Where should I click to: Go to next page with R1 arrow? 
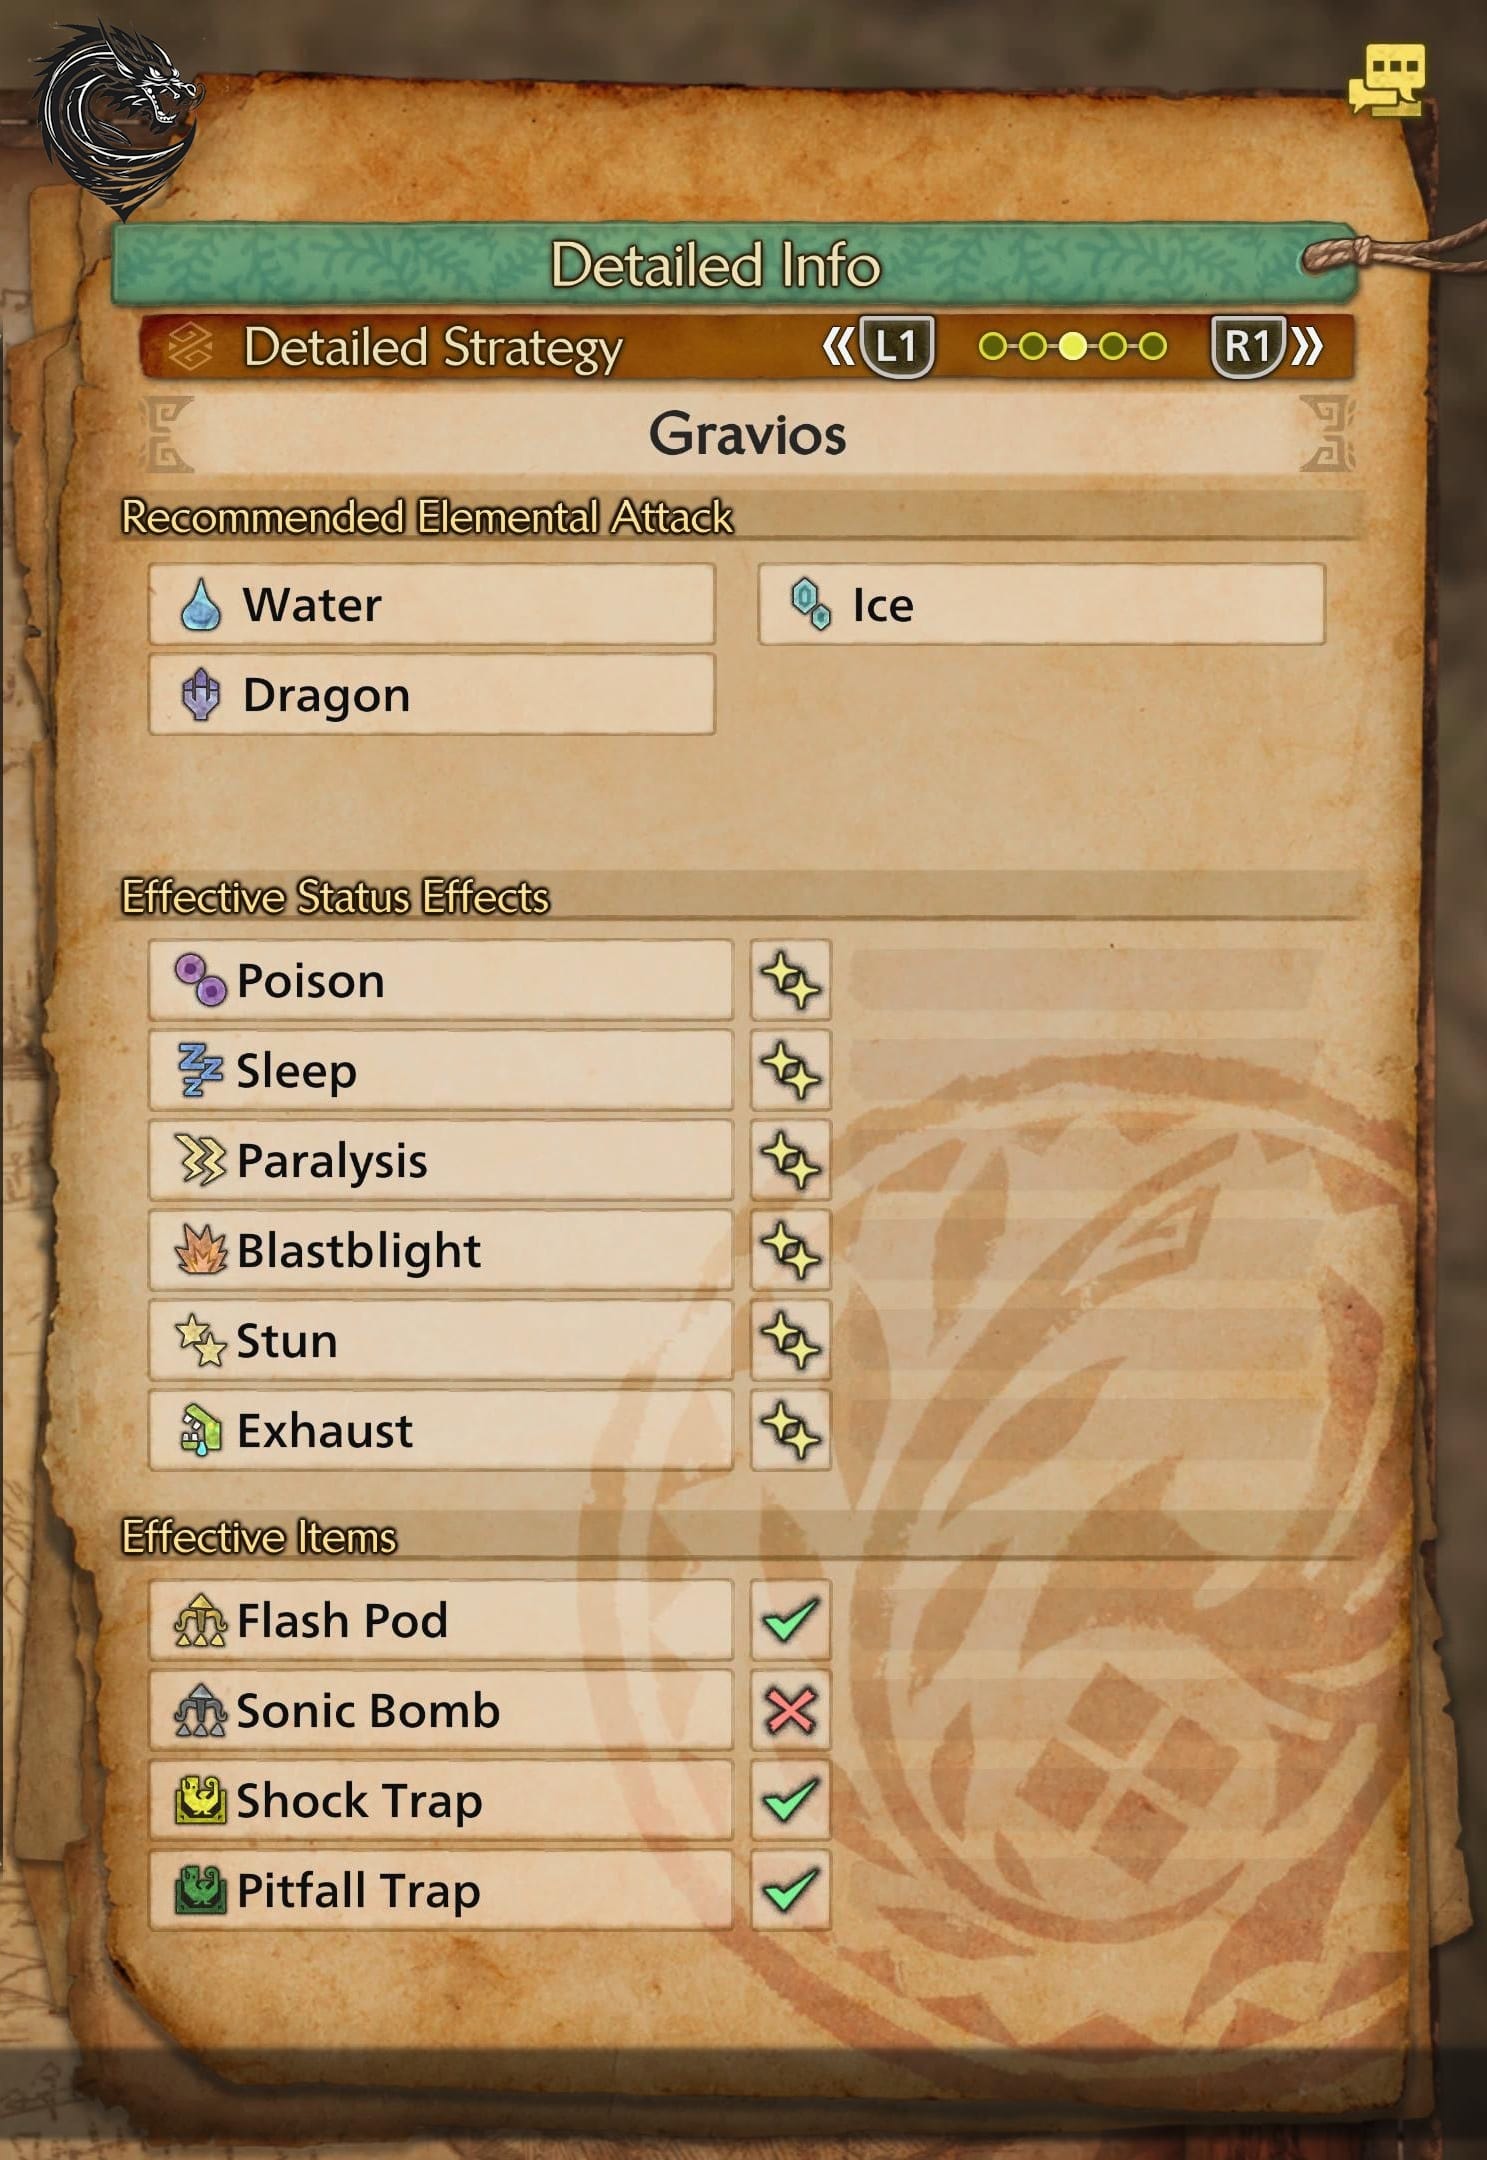(x=1266, y=347)
